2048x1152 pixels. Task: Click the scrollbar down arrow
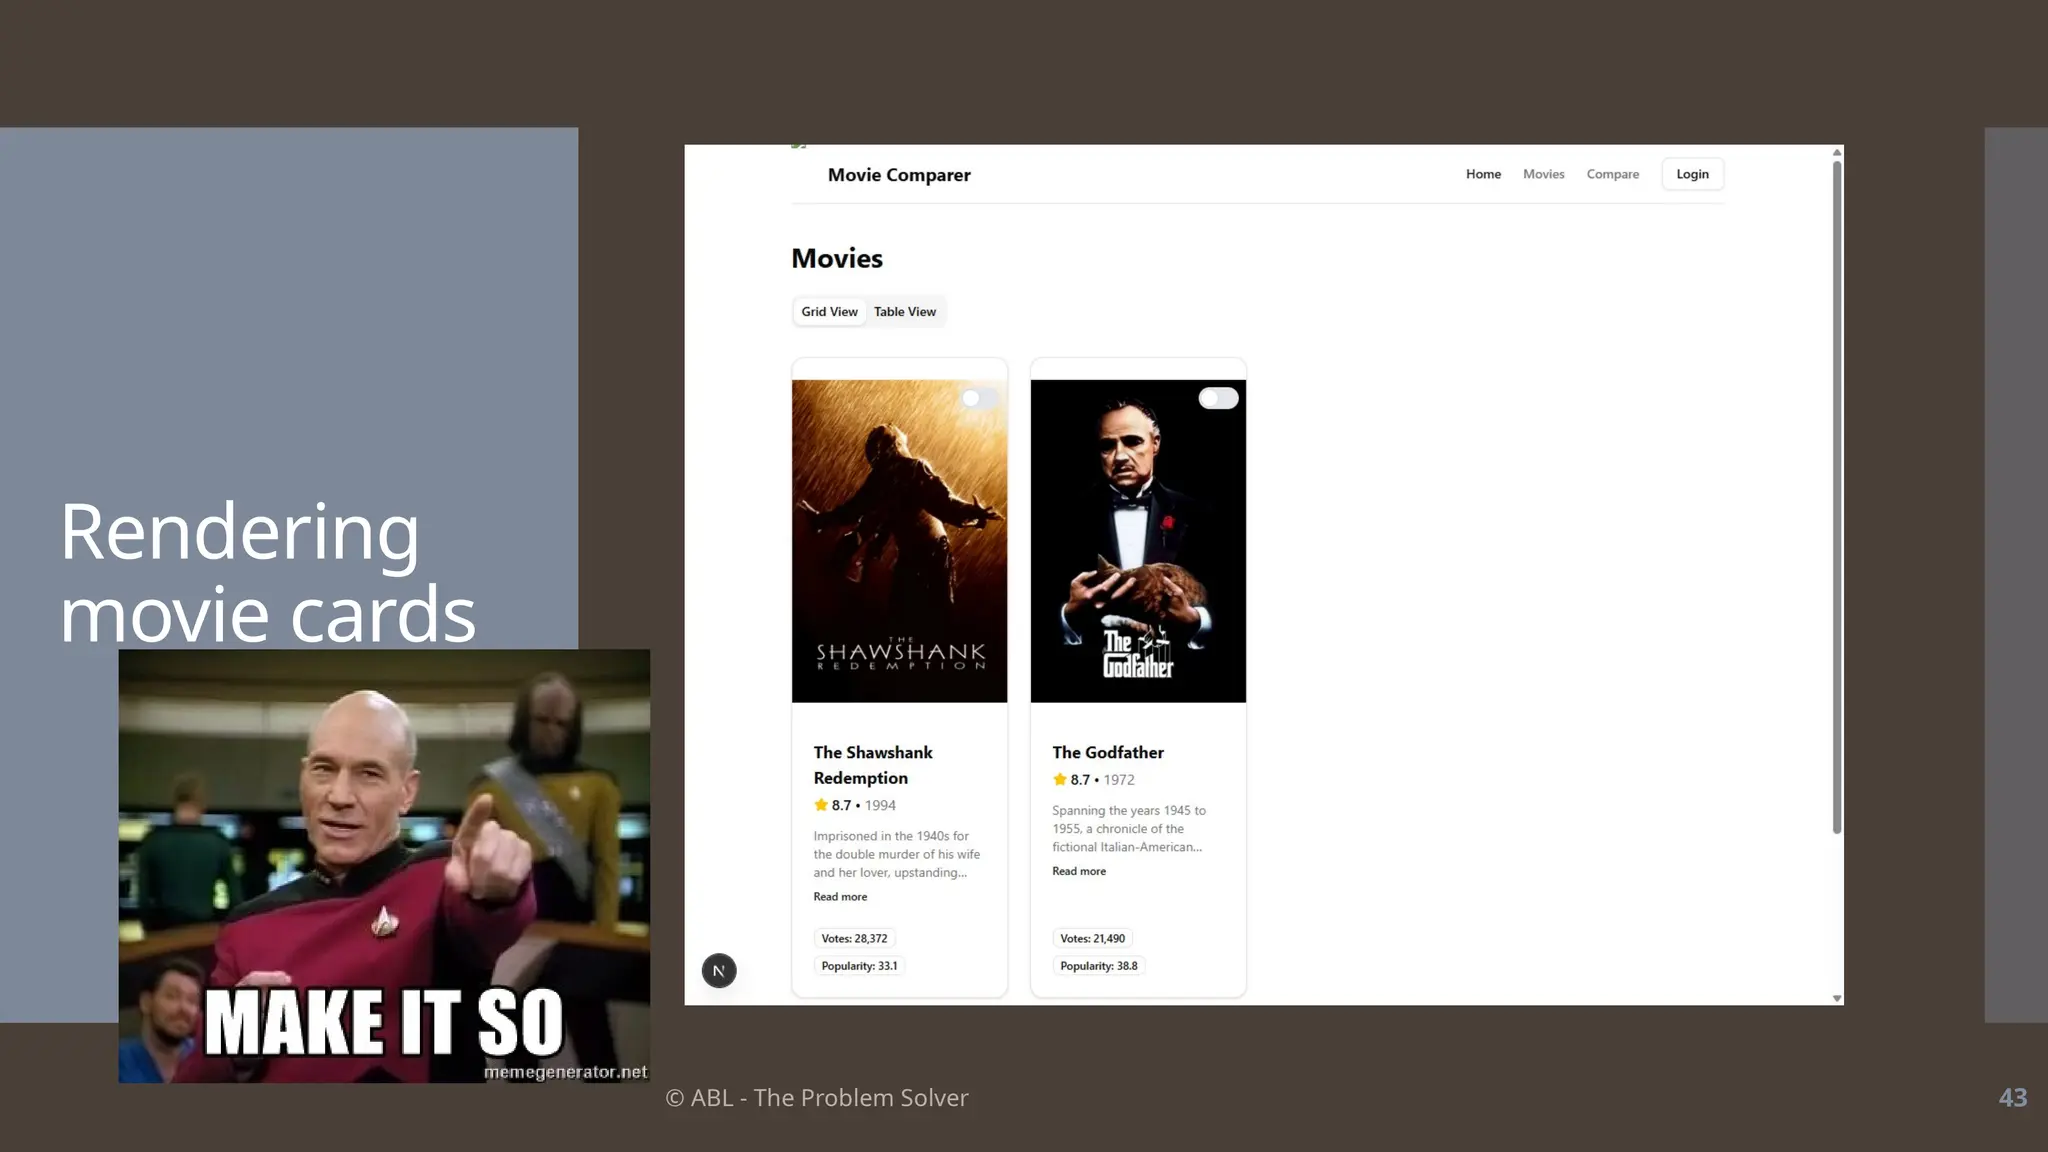pos(1836,998)
